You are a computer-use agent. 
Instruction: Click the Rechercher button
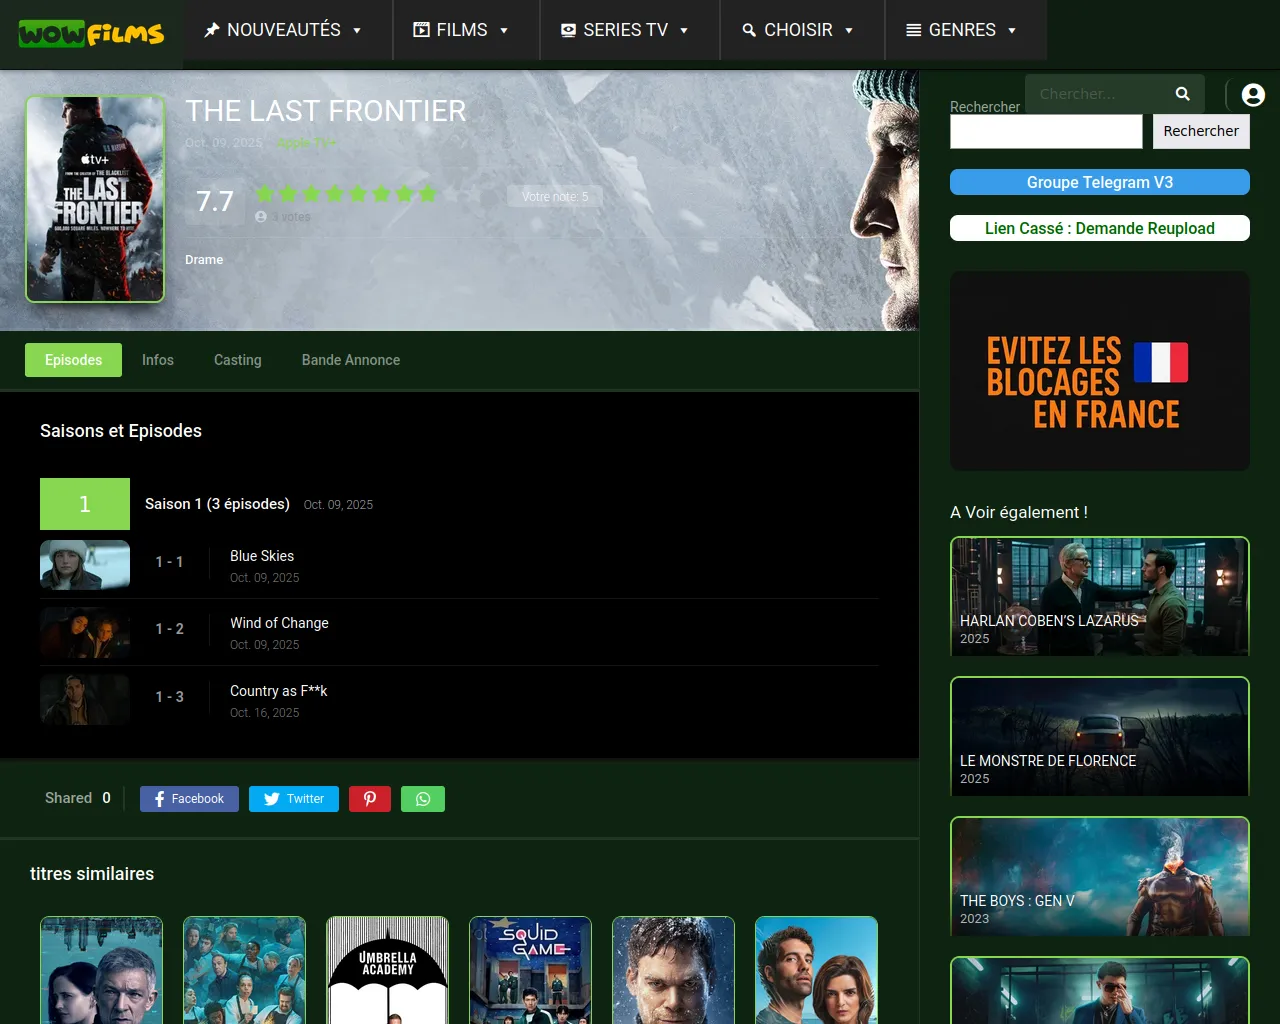pos(1200,131)
